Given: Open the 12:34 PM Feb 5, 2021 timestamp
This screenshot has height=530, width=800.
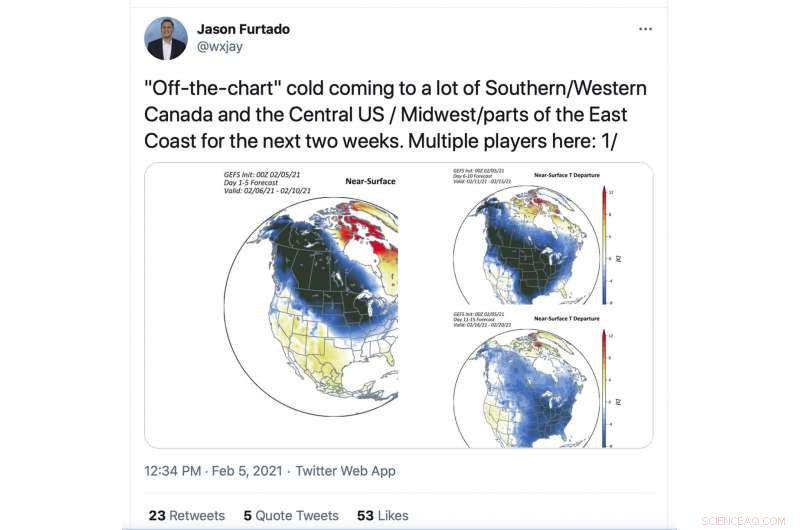Looking at the screenshot, I should pos(213,470).
